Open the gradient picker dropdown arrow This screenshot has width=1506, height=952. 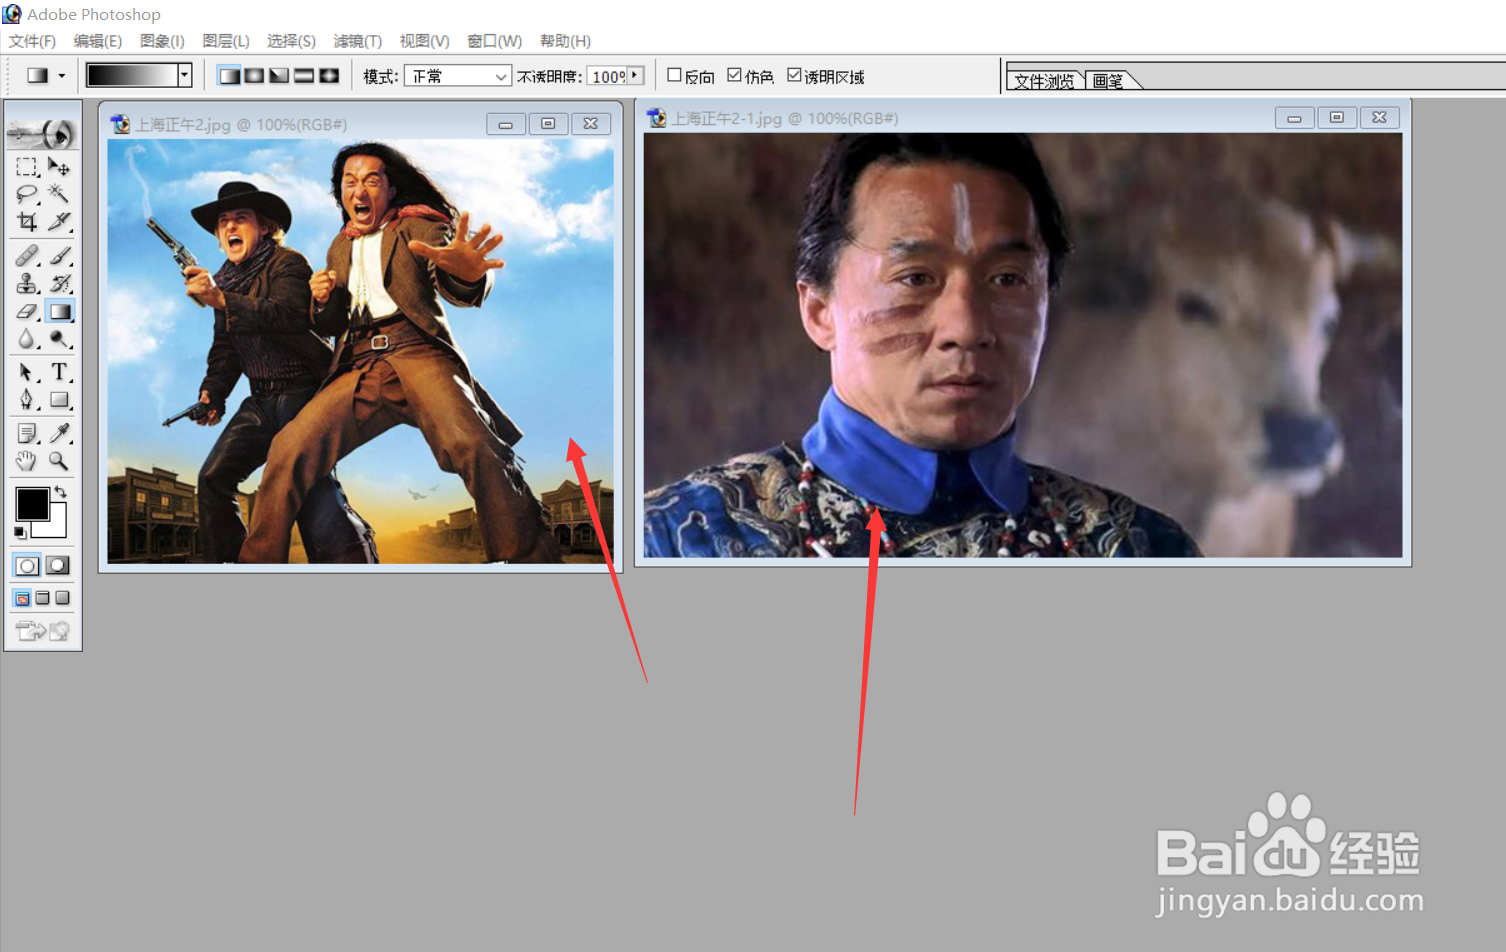184,75
